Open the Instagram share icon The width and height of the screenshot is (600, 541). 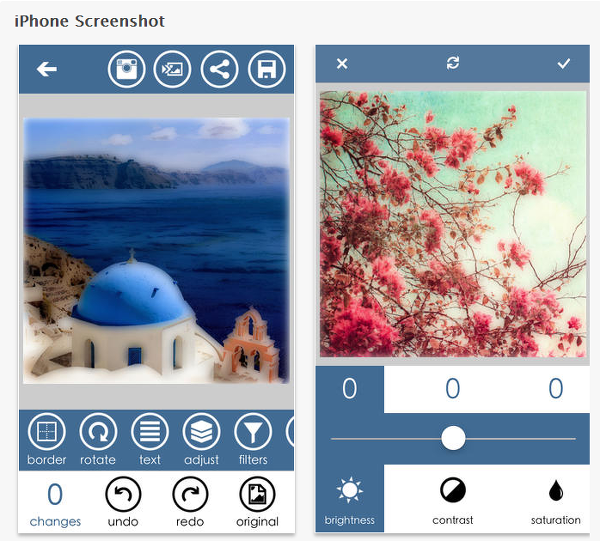(x=126, y=69)
